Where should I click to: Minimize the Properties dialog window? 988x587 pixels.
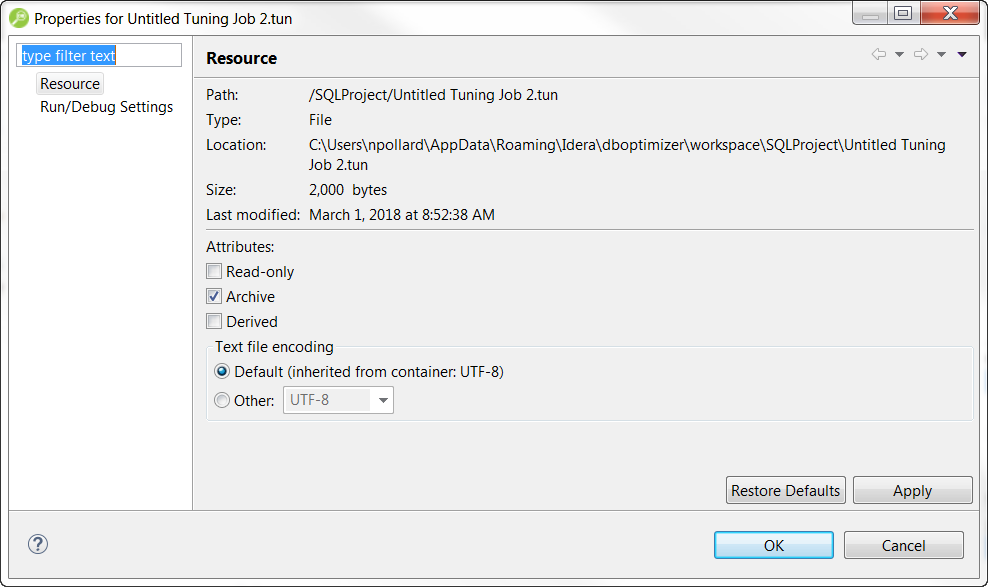click(871, 13)
